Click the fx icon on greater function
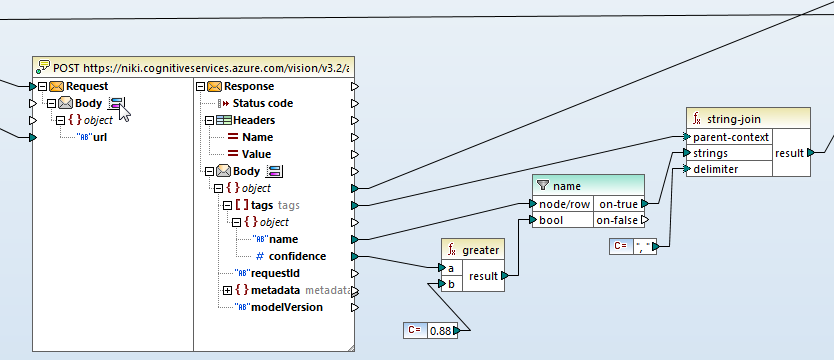This screenshot has width=834, height=360. coord(452,249)
